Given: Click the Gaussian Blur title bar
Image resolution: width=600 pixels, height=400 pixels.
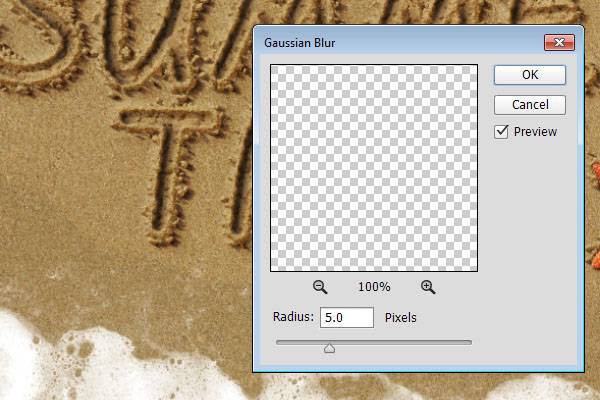Looking at the screenshot, I should [400, 43].
